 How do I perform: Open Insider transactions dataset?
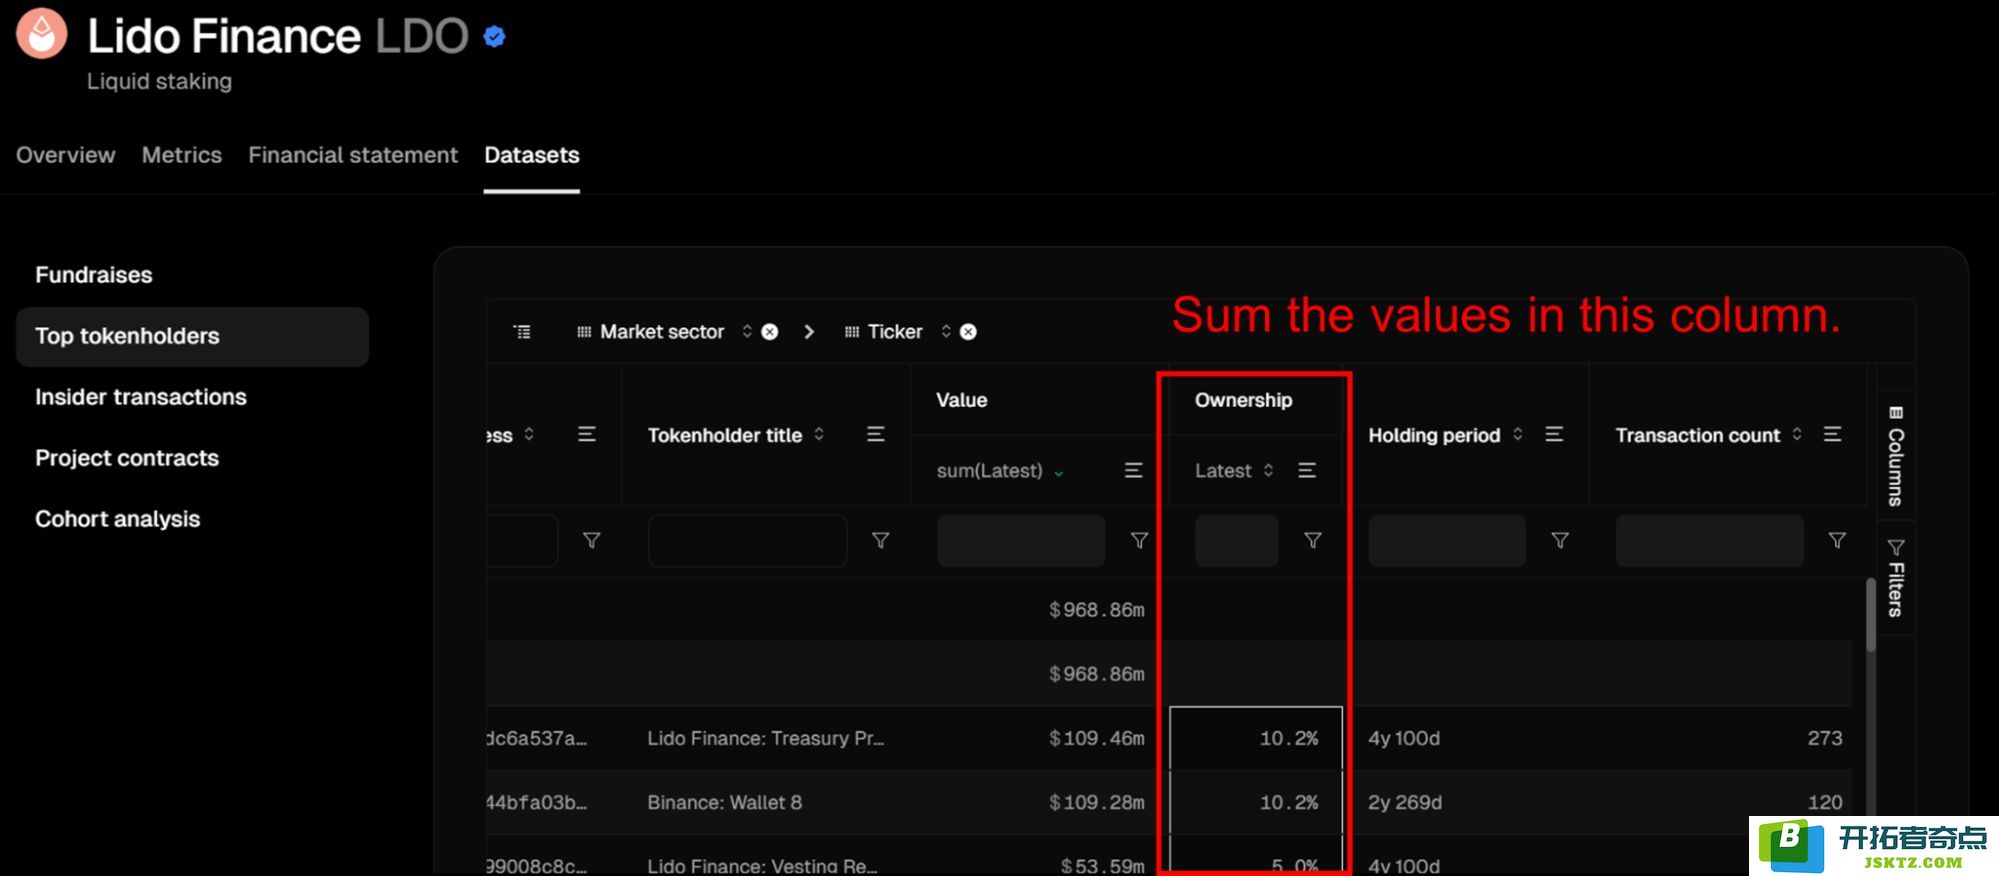(141, 397)
